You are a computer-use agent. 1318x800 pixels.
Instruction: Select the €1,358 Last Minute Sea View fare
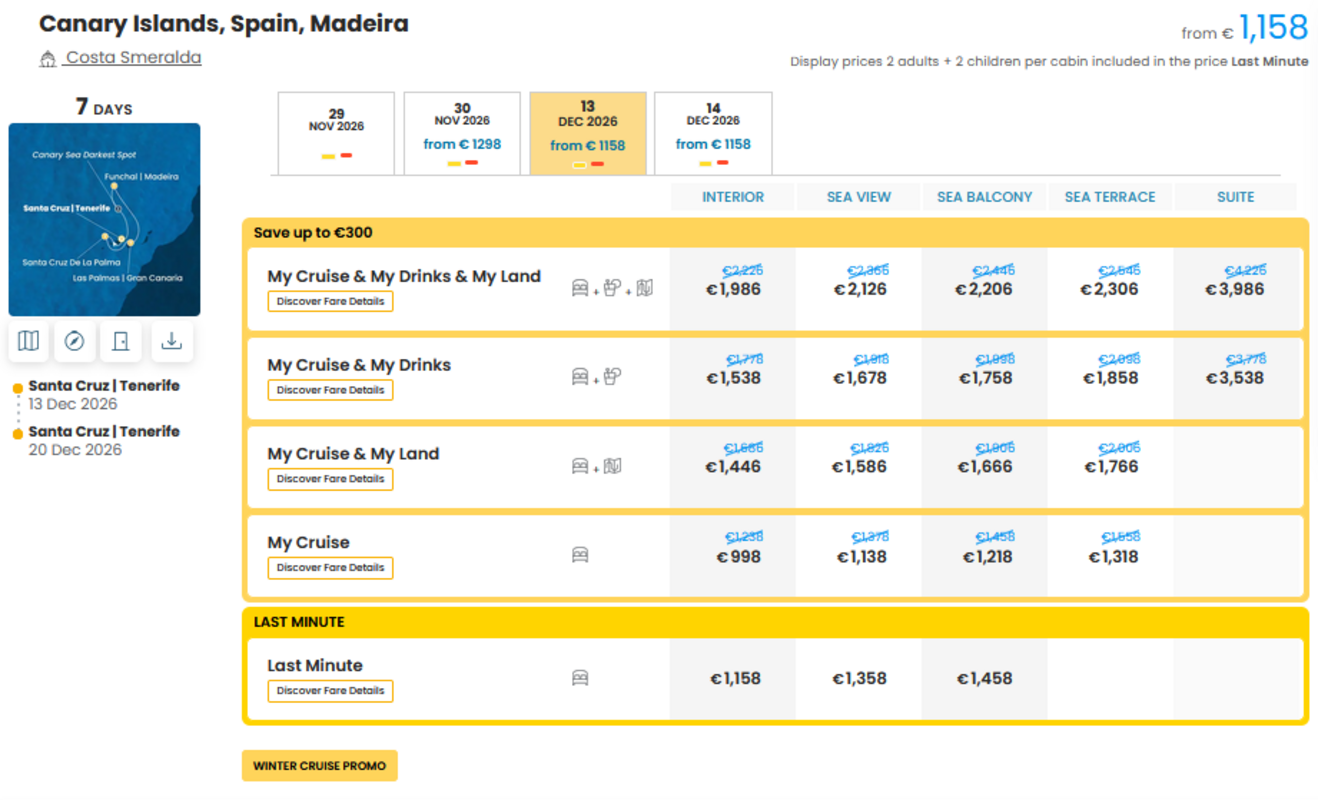tap(859, 678)
